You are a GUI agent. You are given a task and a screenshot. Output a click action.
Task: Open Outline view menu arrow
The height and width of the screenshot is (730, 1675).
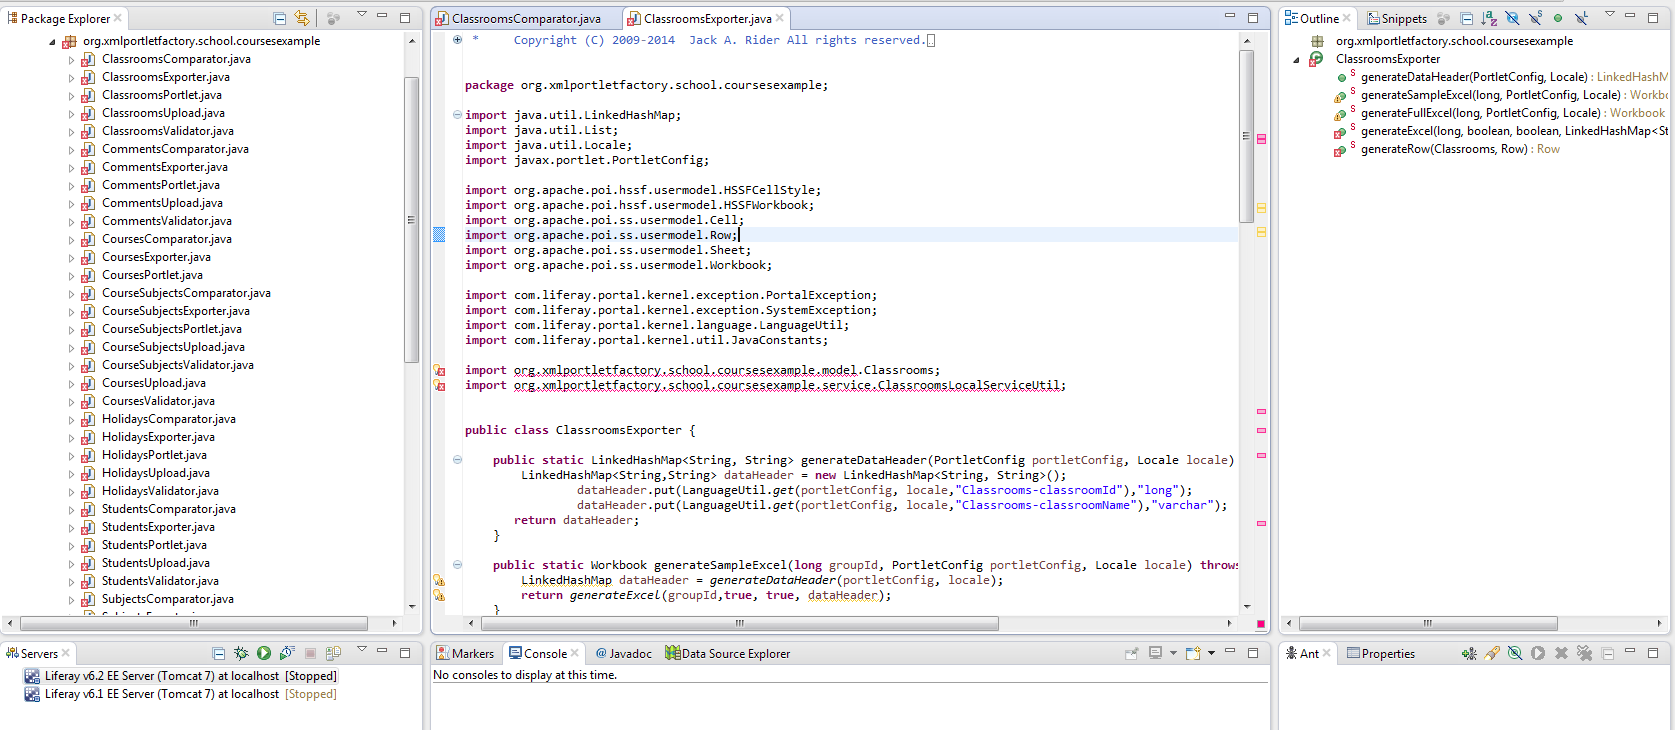coord(1610,14)
